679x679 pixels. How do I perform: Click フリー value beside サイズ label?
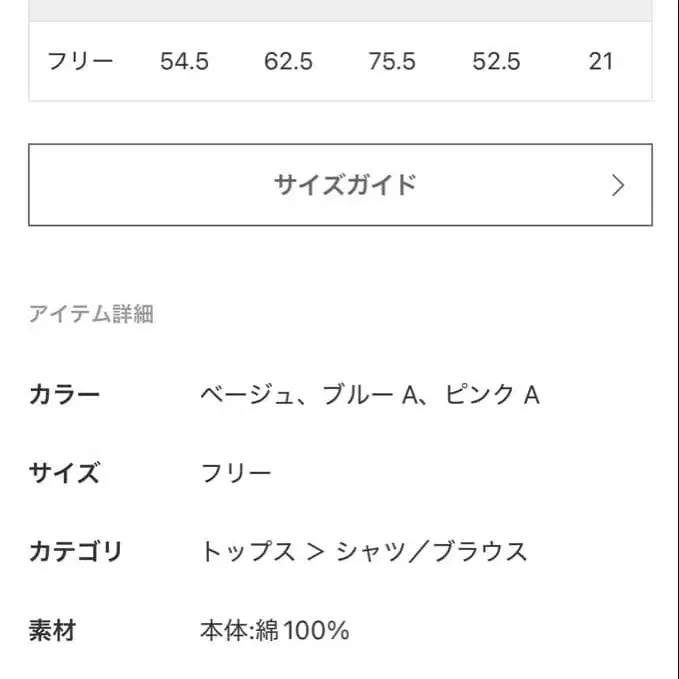236,472
